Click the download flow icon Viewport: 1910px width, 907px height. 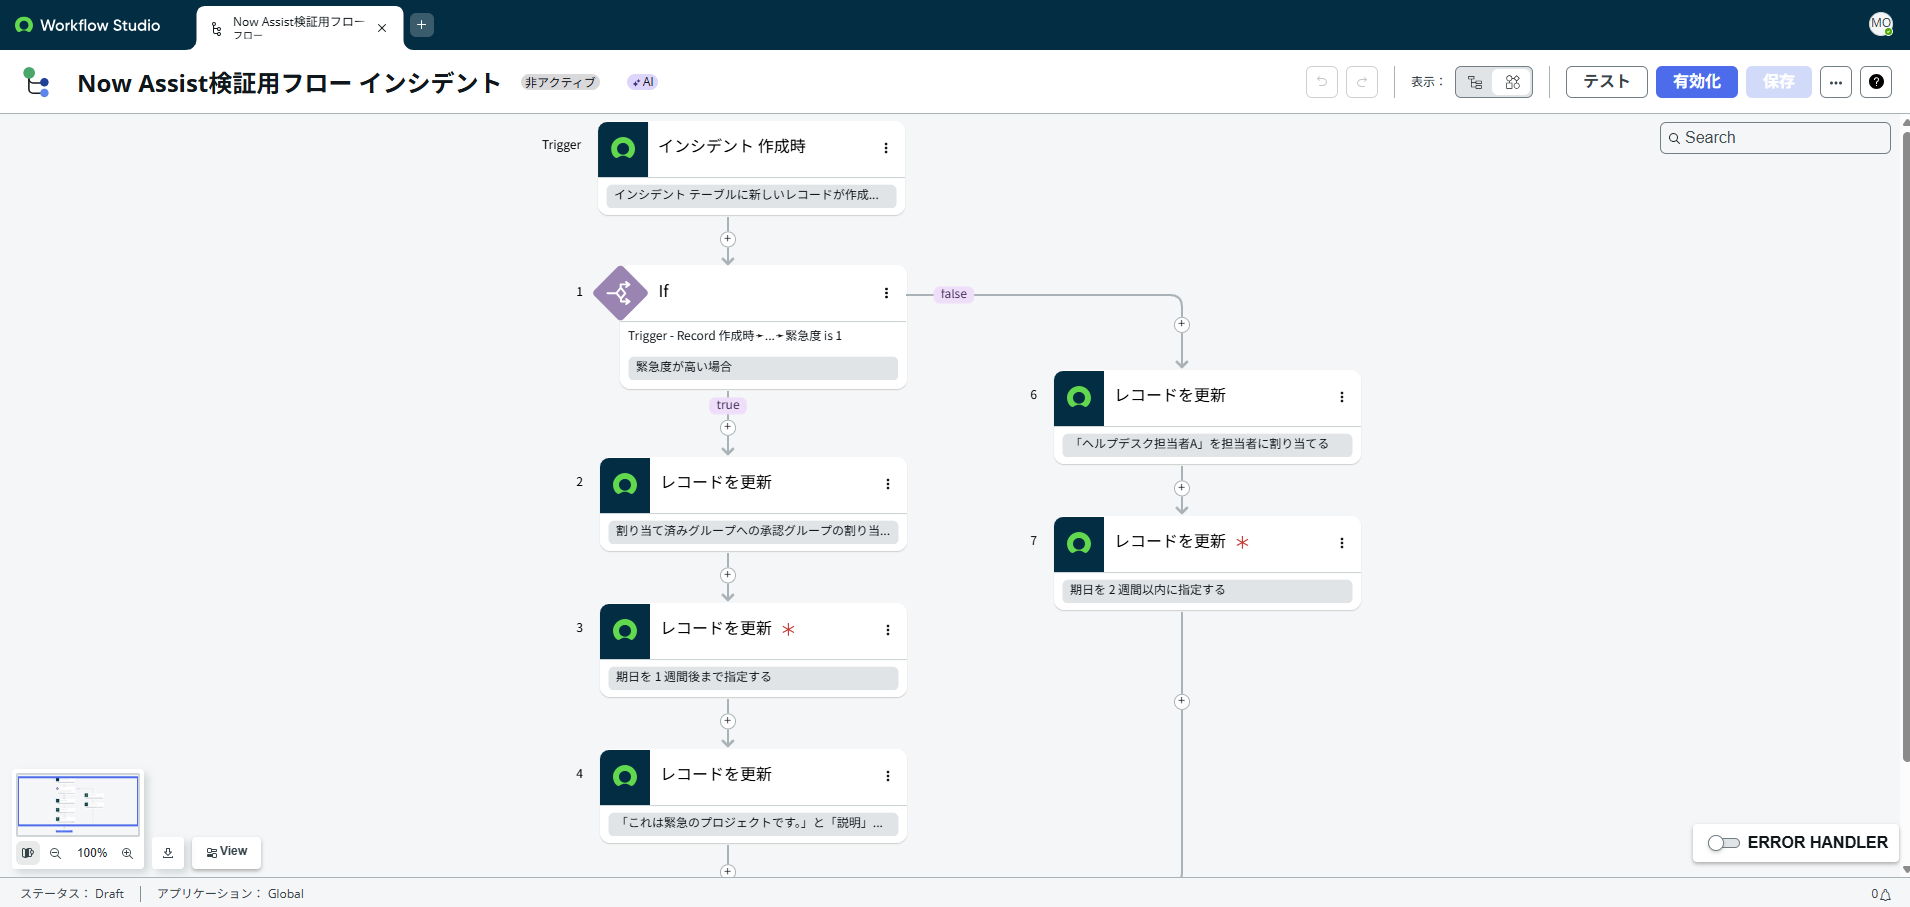168,853
